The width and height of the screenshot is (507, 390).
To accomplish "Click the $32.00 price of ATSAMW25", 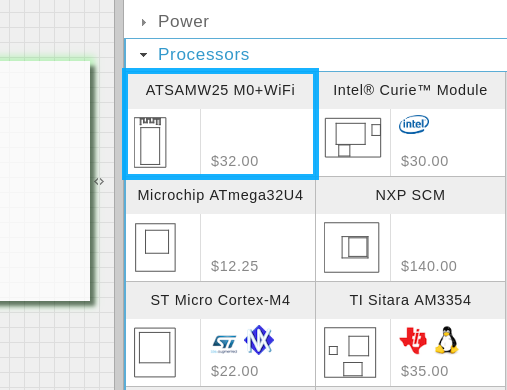I will [235, 161].
